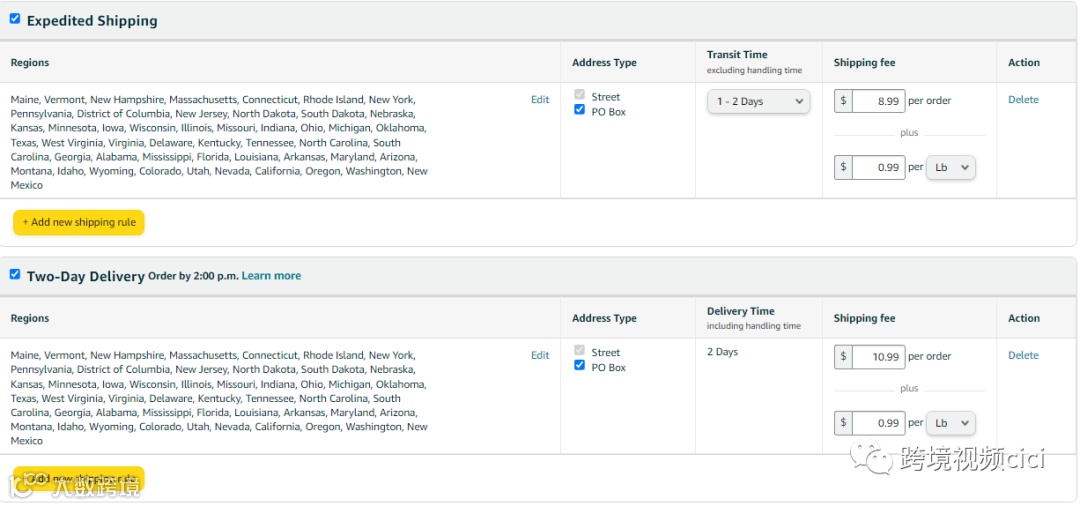This screenshot has height=506, width=1080.
Task: Click Street checkbox in Expedited Shipping
Action: [x=580, y=96]
